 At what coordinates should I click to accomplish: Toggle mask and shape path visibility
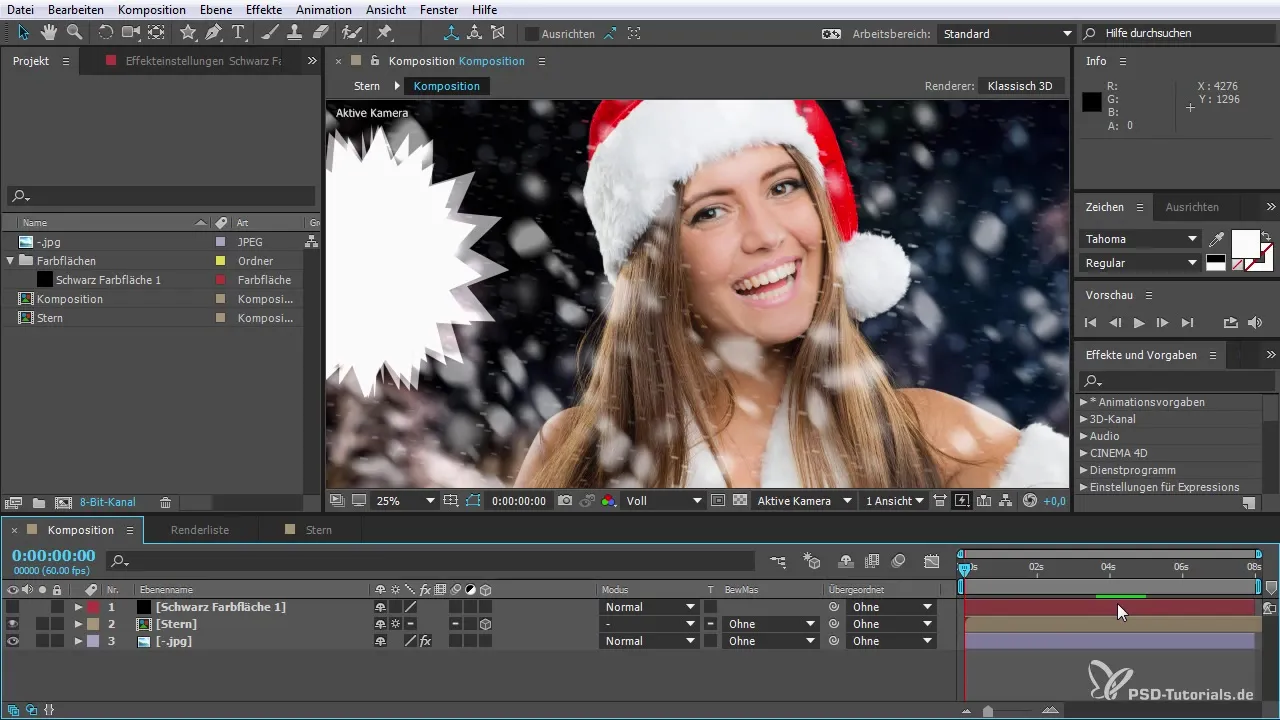473,501
